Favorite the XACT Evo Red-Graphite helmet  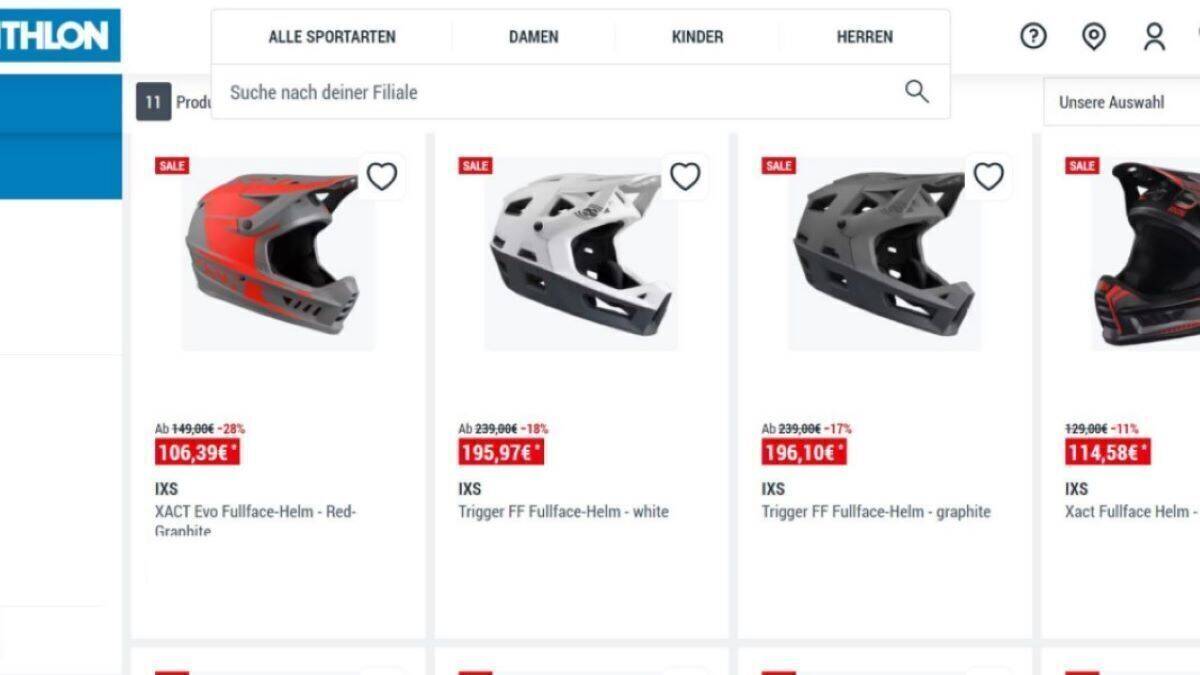coord(381,177)
